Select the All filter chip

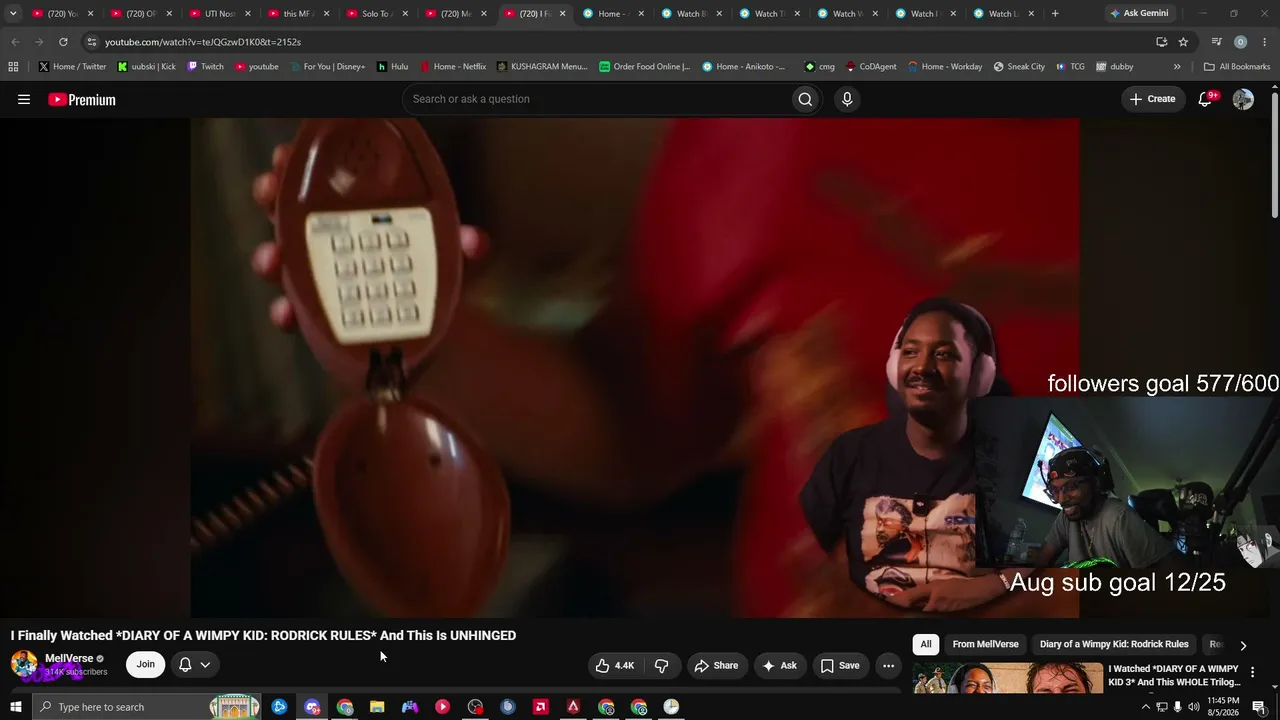pos(926,644)
